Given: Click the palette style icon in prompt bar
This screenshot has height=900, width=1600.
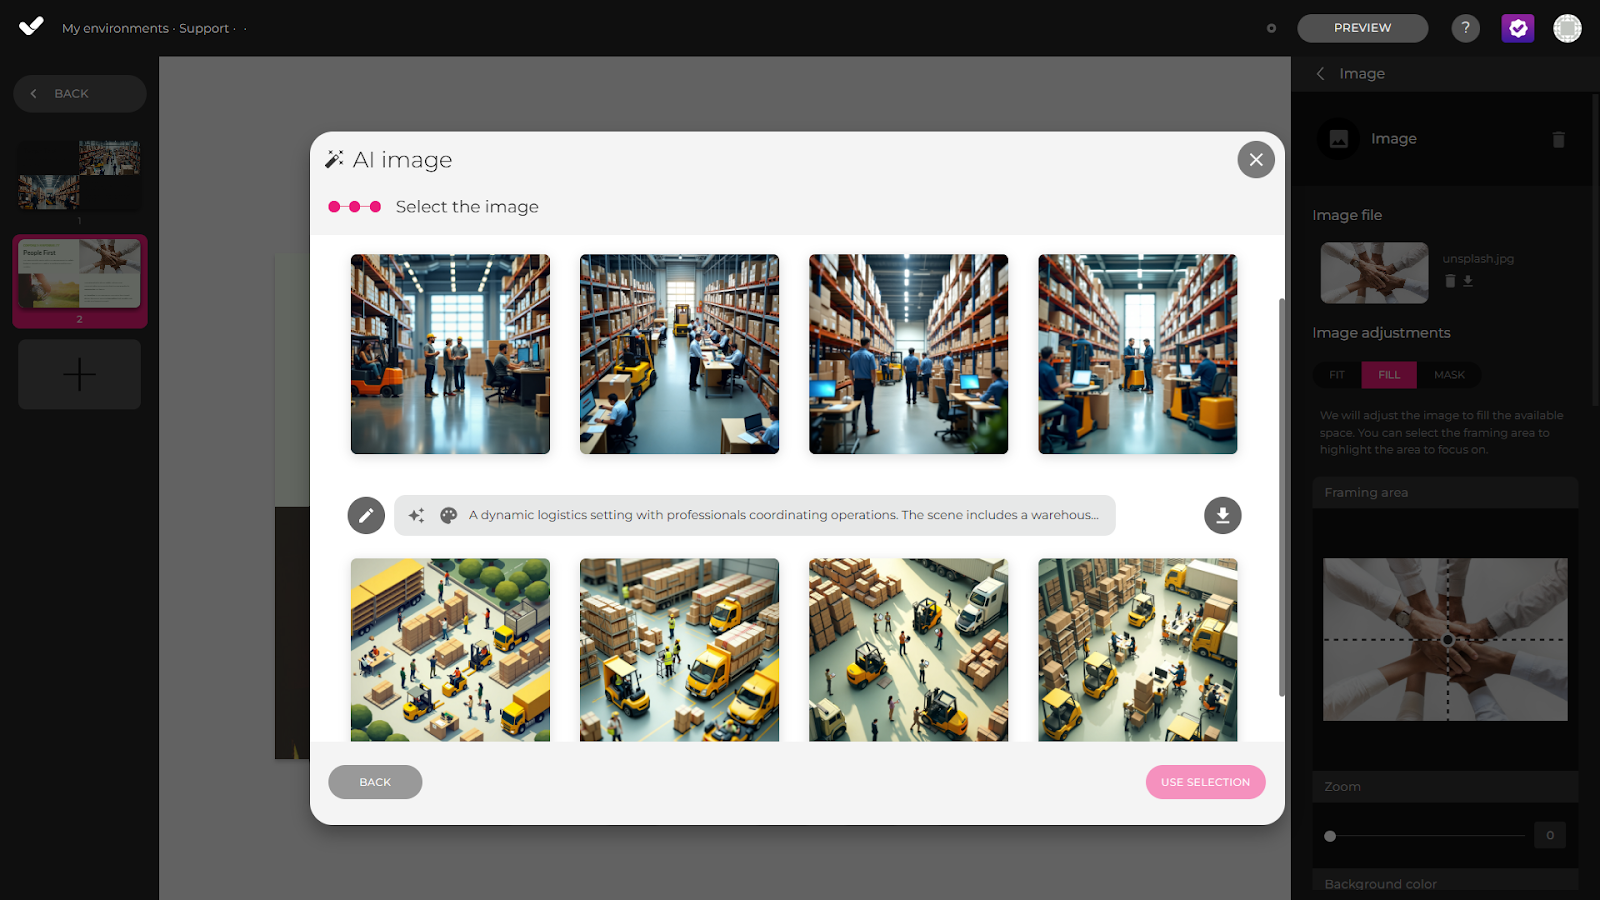Looking at the screenshot, I should [449, 515].
